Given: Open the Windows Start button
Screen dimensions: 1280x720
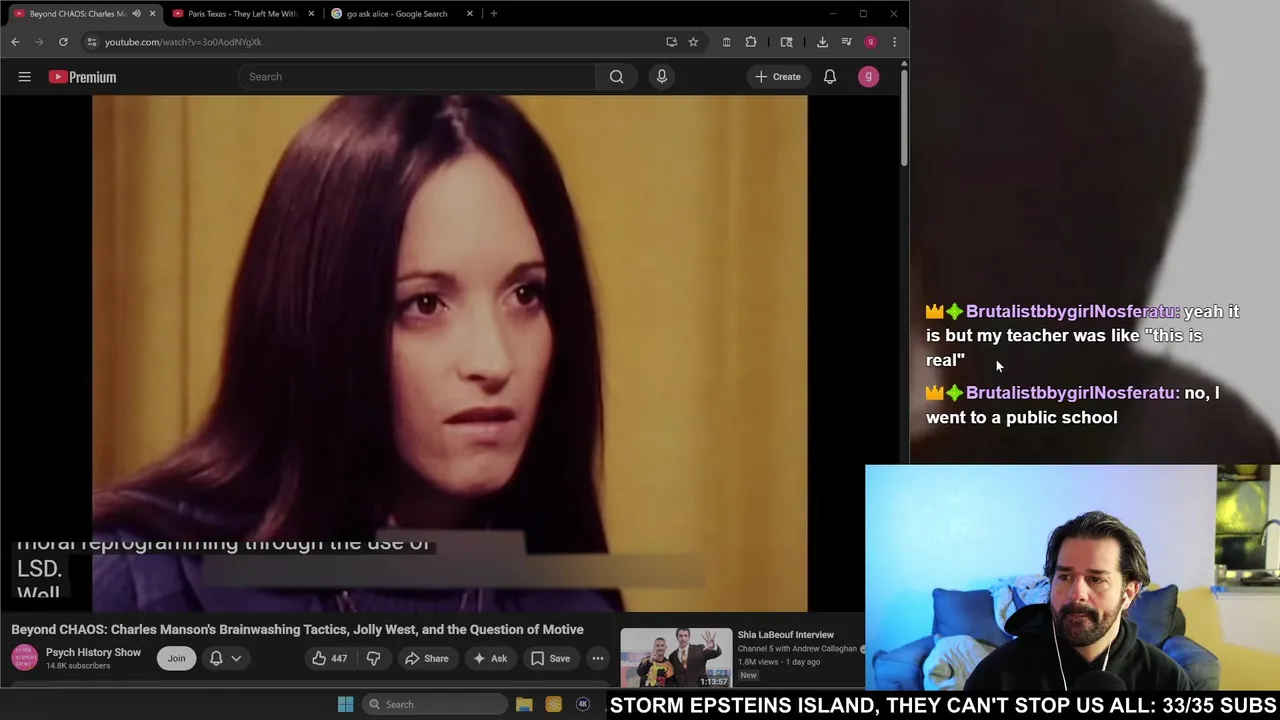Looking at the screenshot, I should point(345,704).
